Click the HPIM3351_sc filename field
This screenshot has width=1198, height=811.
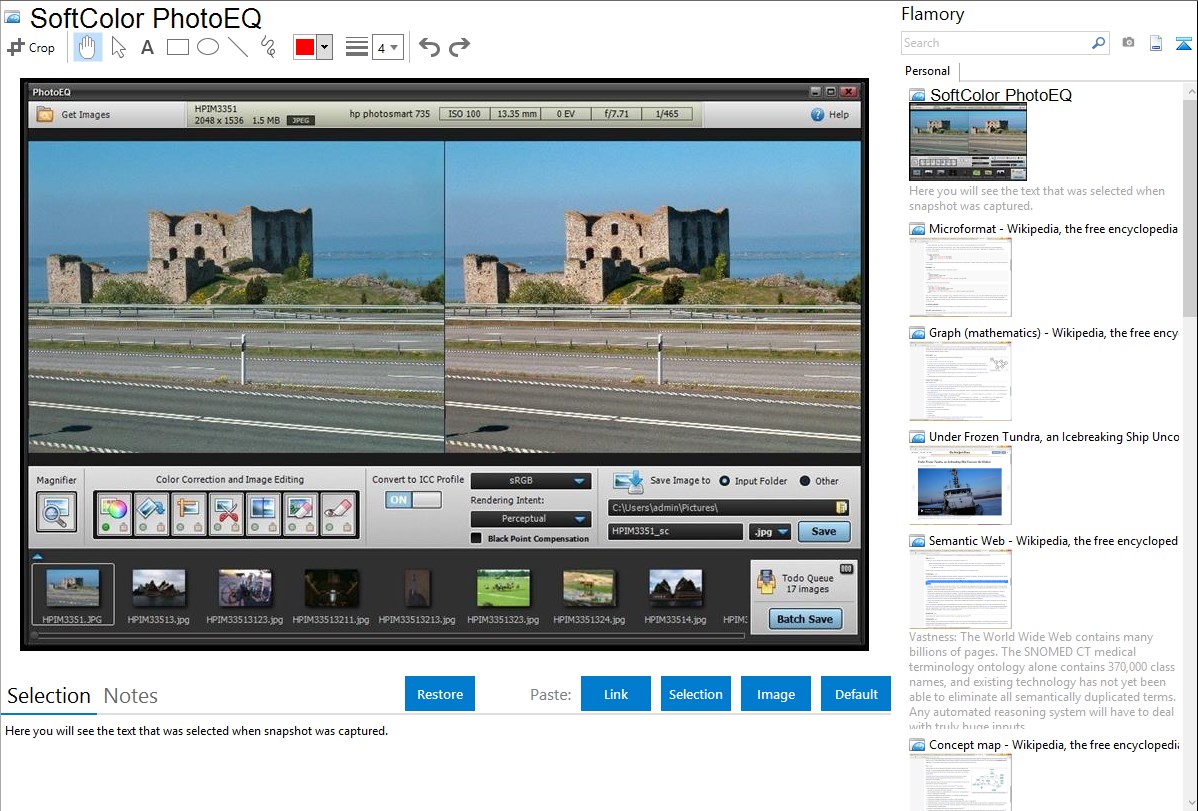675,531
